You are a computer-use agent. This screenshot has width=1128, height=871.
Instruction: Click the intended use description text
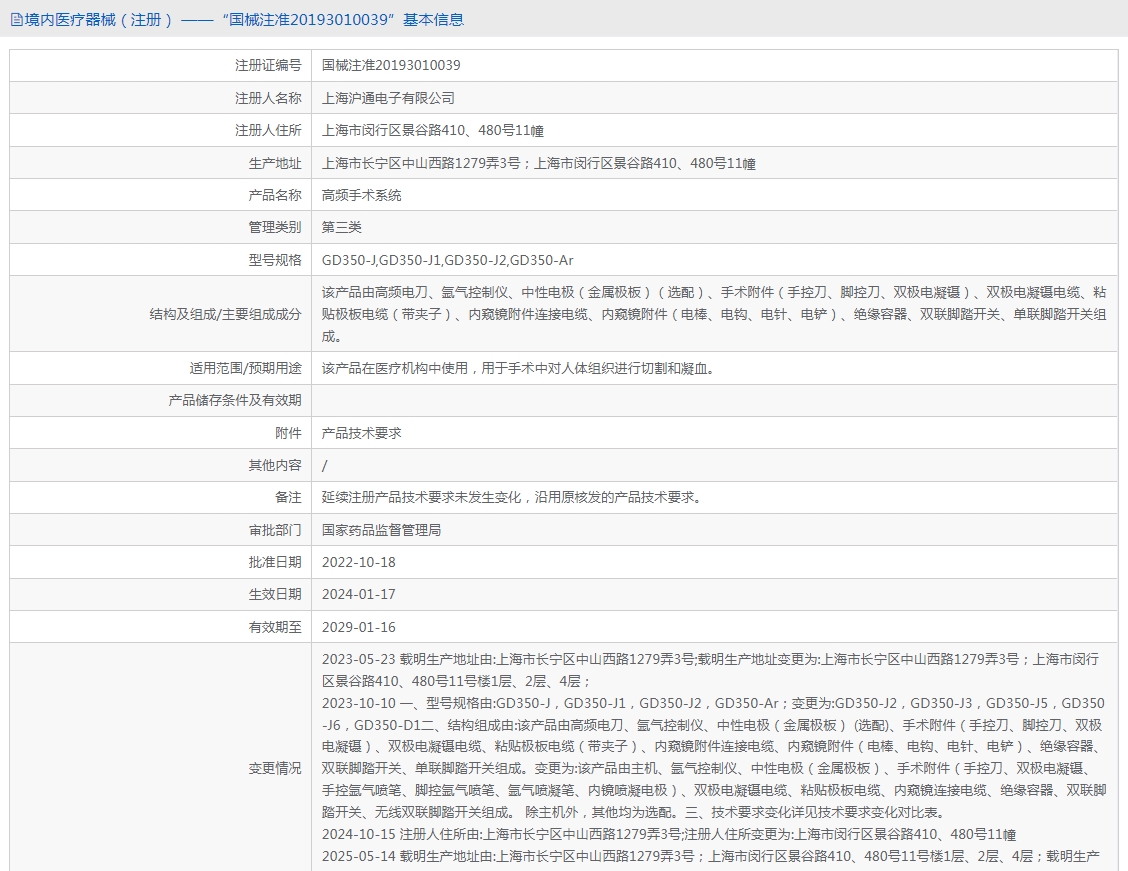518,368
